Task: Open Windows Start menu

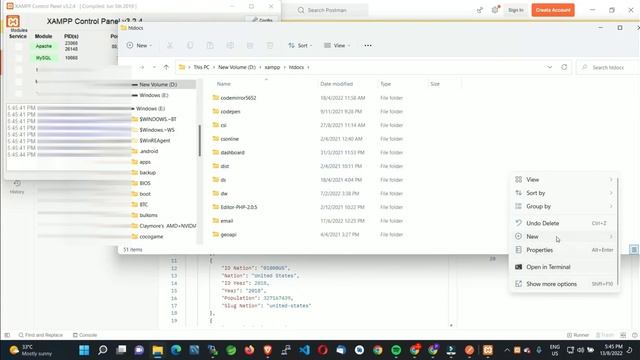Action: pyautogui.click(x=84, y=350)
